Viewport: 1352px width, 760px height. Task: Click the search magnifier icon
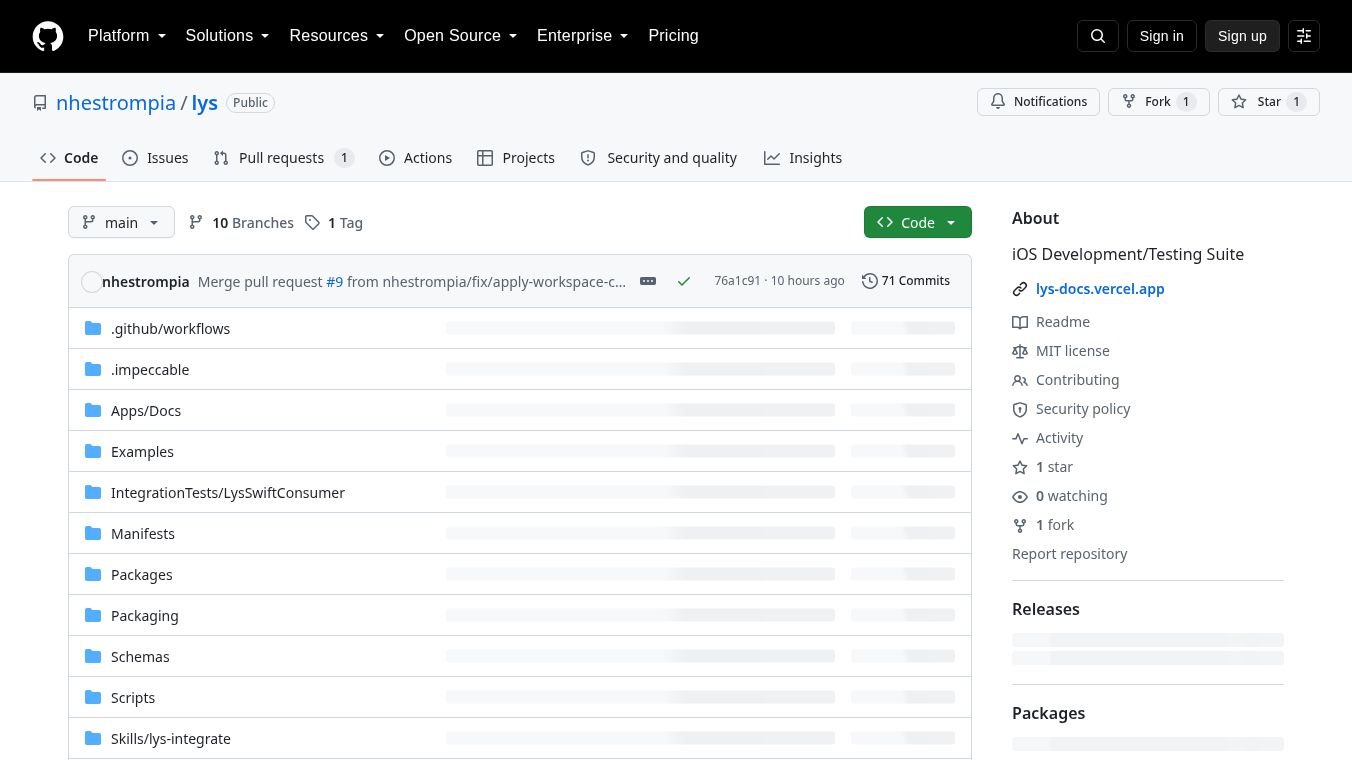[1098, 36]
